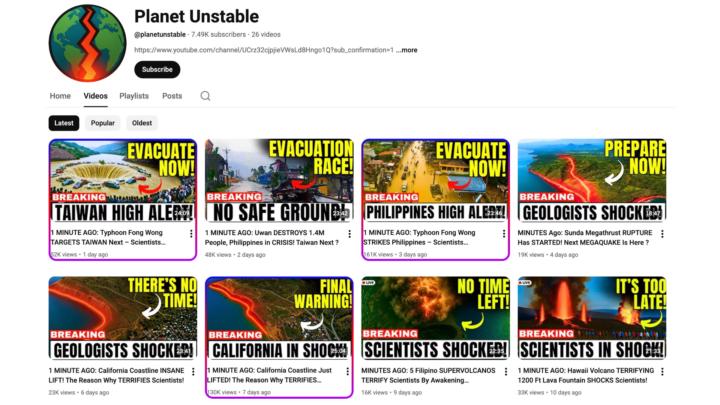This screenshot has width=720, height=405.
Task: Select the Popular filter chip
Action: pyautogui.click(x=102, y=123)
